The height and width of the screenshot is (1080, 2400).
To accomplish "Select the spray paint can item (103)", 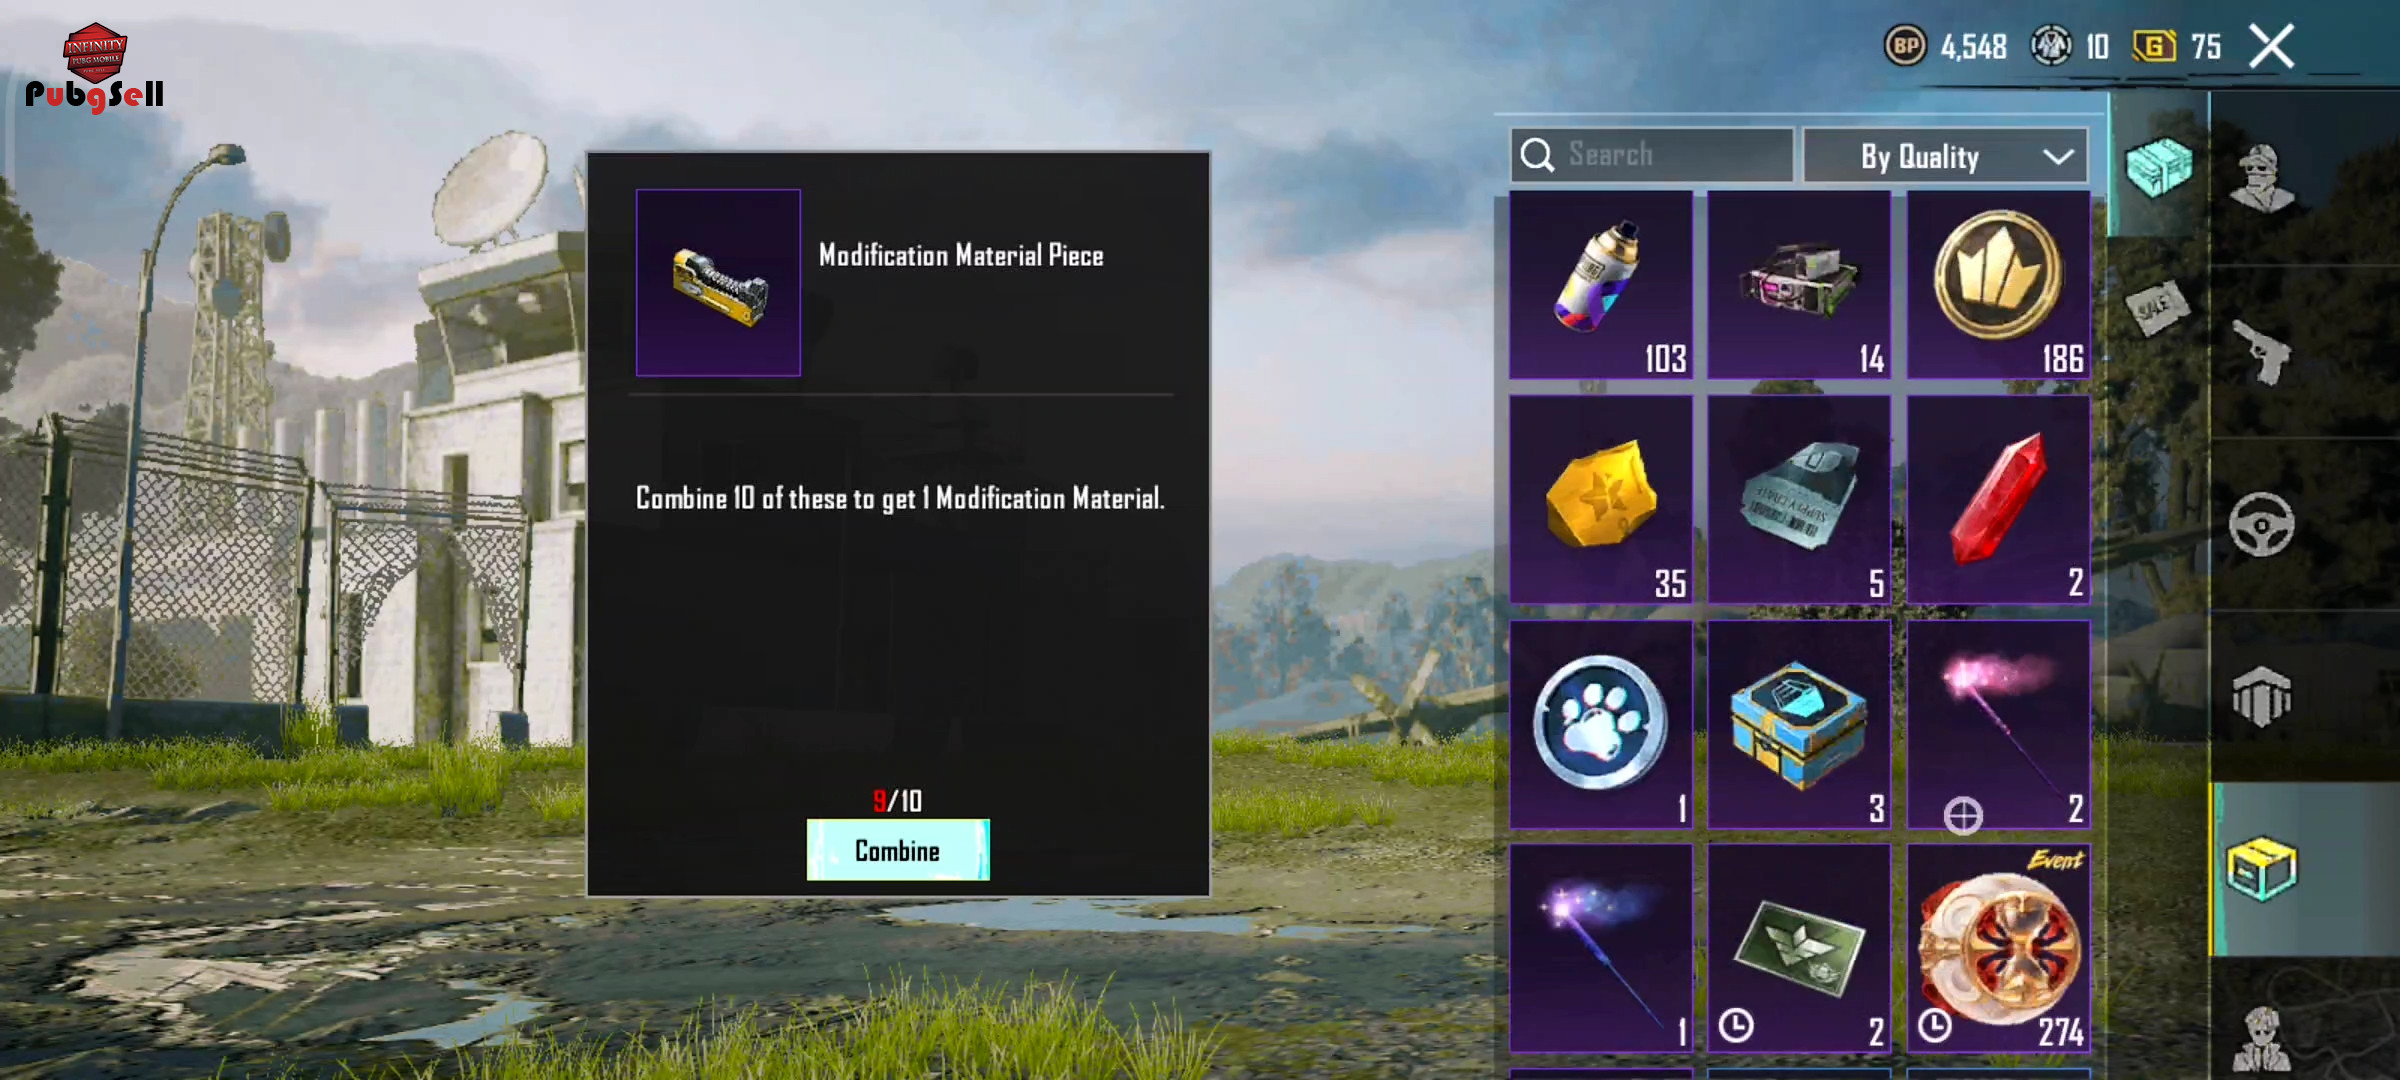I will 1600,285.
